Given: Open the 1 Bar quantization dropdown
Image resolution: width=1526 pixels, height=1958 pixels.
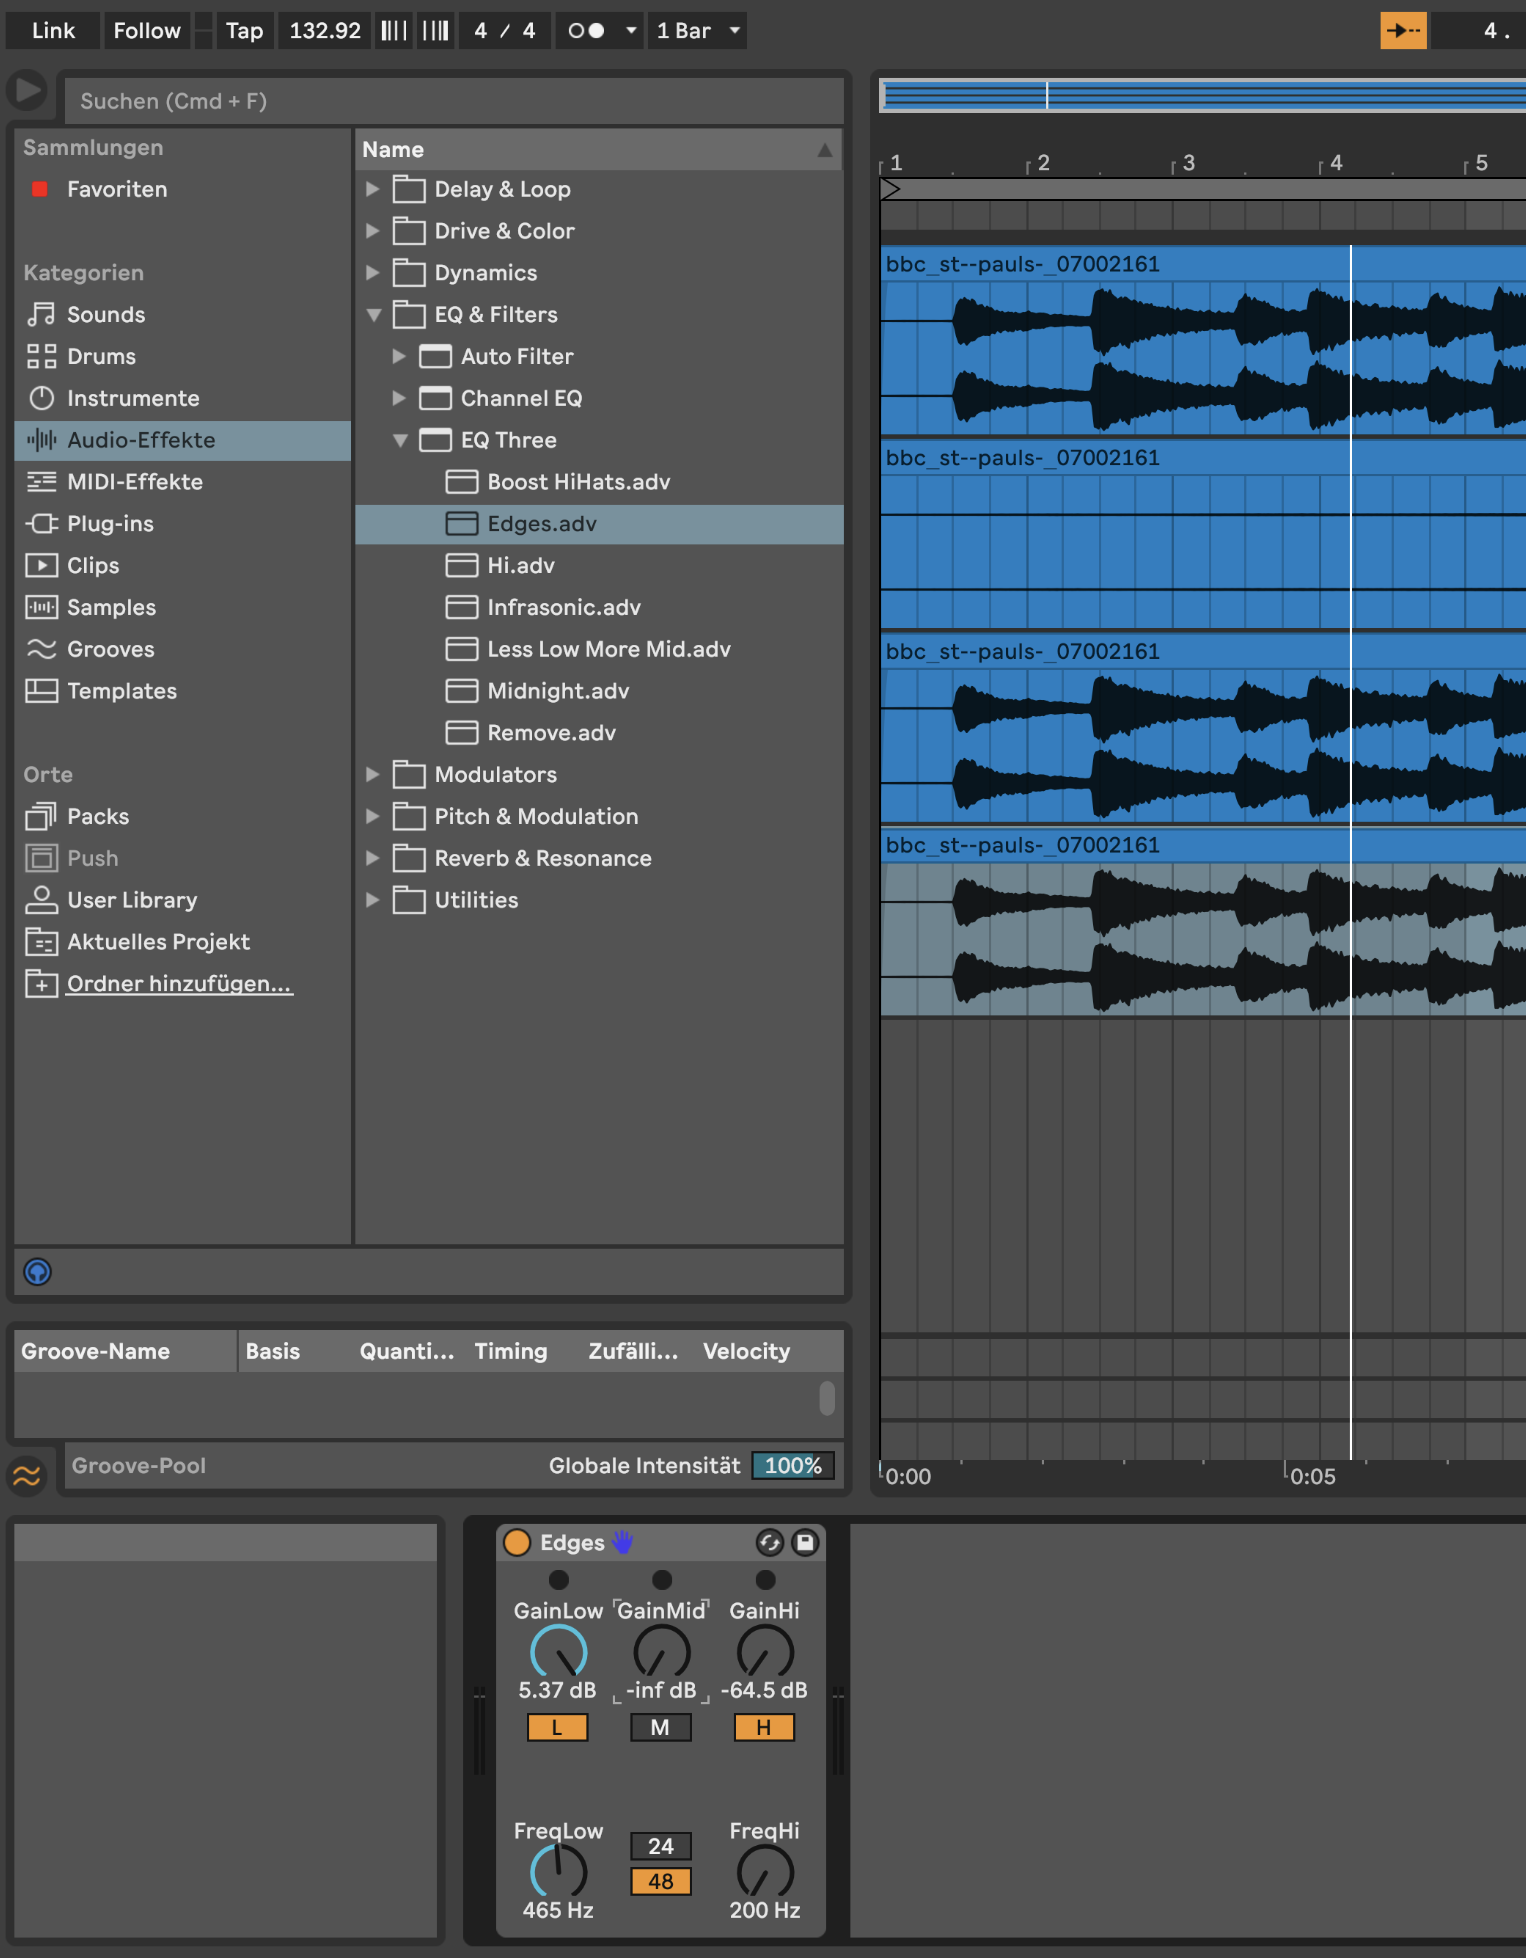Looking at the screenshot, I should pyautogui.click(x=697, y=30).
